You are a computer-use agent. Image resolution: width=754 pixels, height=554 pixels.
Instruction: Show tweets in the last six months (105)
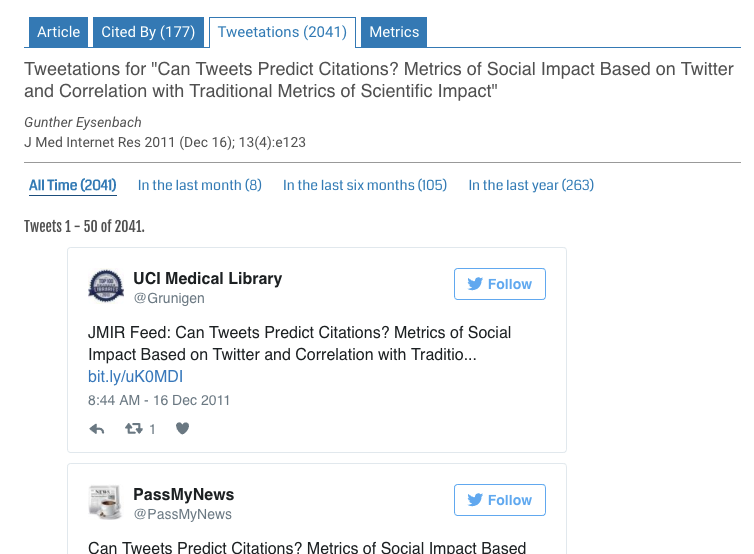(364, 185)
